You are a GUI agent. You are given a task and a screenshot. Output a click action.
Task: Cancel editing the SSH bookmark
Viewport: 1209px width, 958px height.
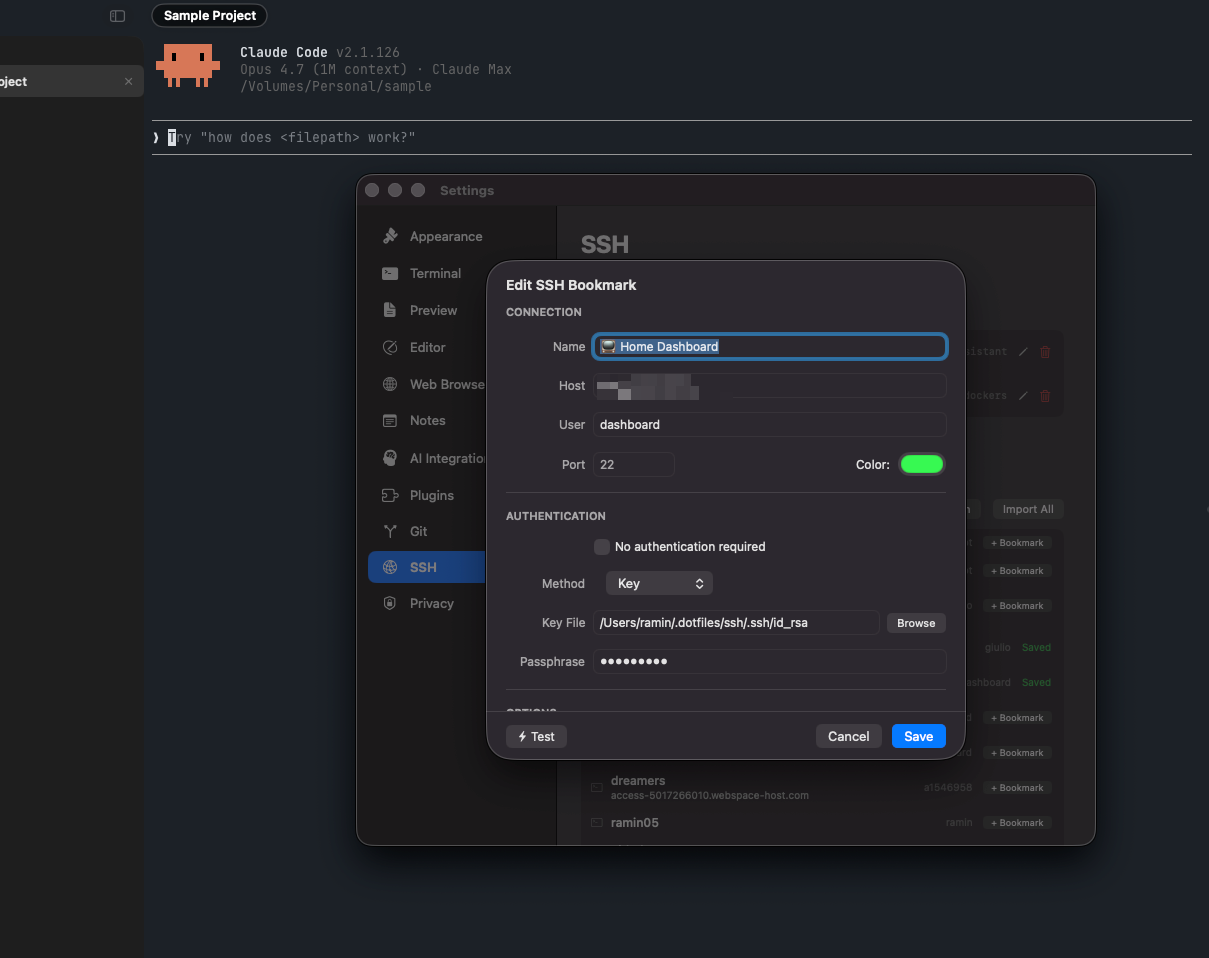849,736
